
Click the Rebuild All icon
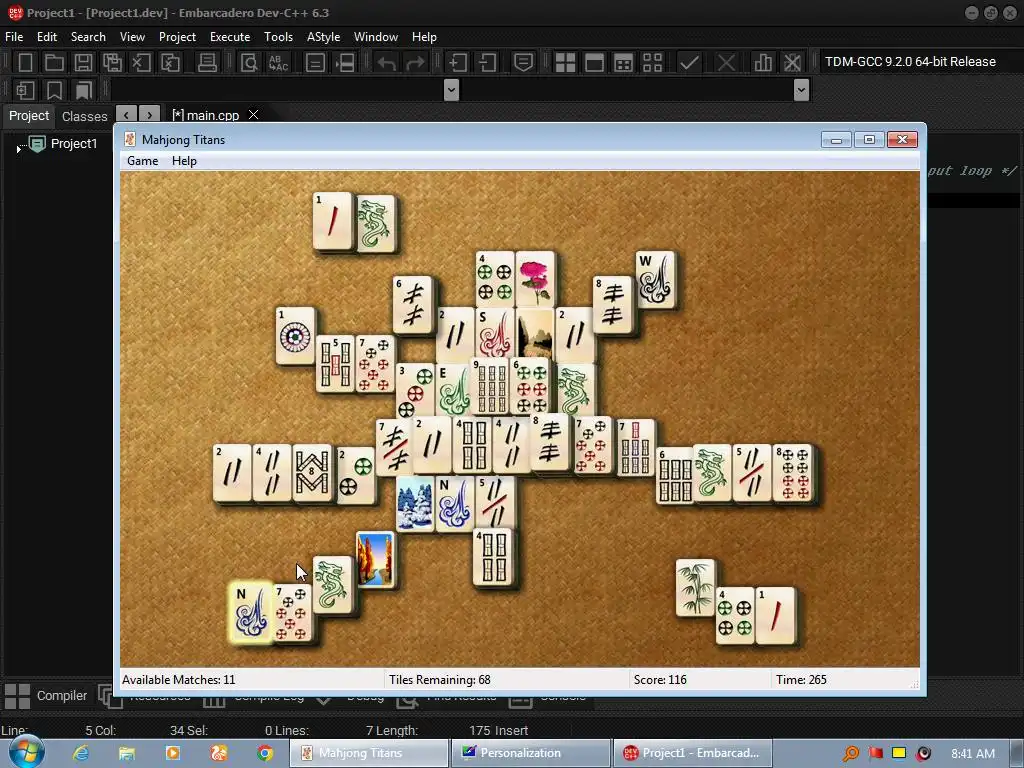(652, 62)
